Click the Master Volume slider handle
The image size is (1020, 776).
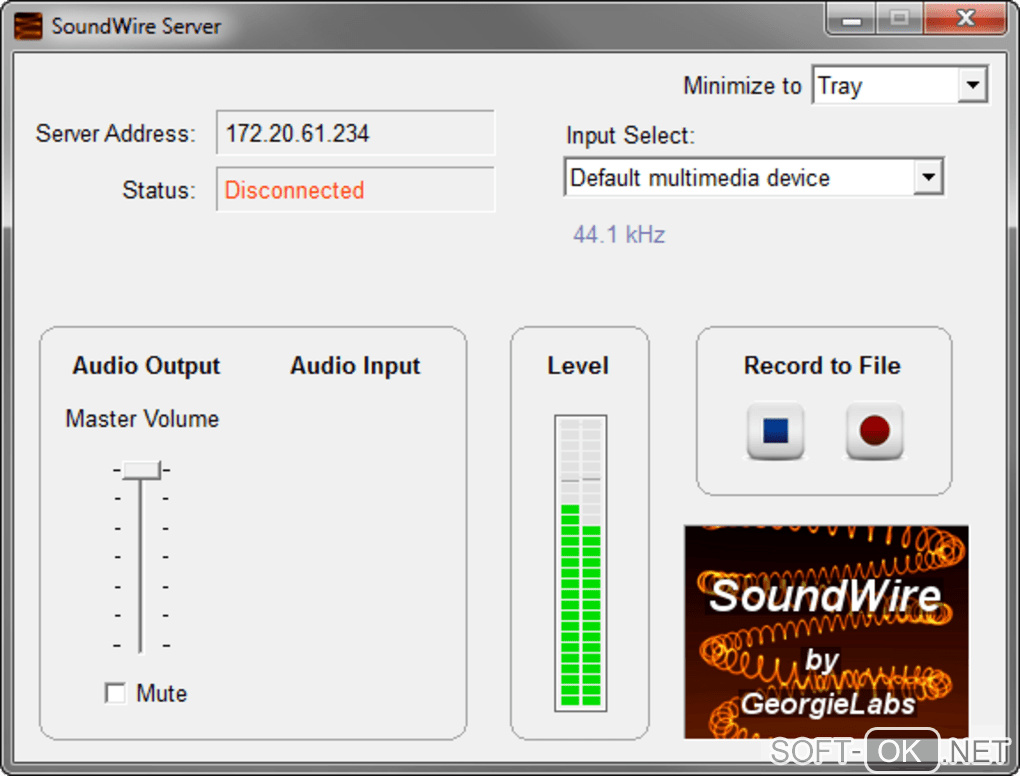tap(141, 470)
